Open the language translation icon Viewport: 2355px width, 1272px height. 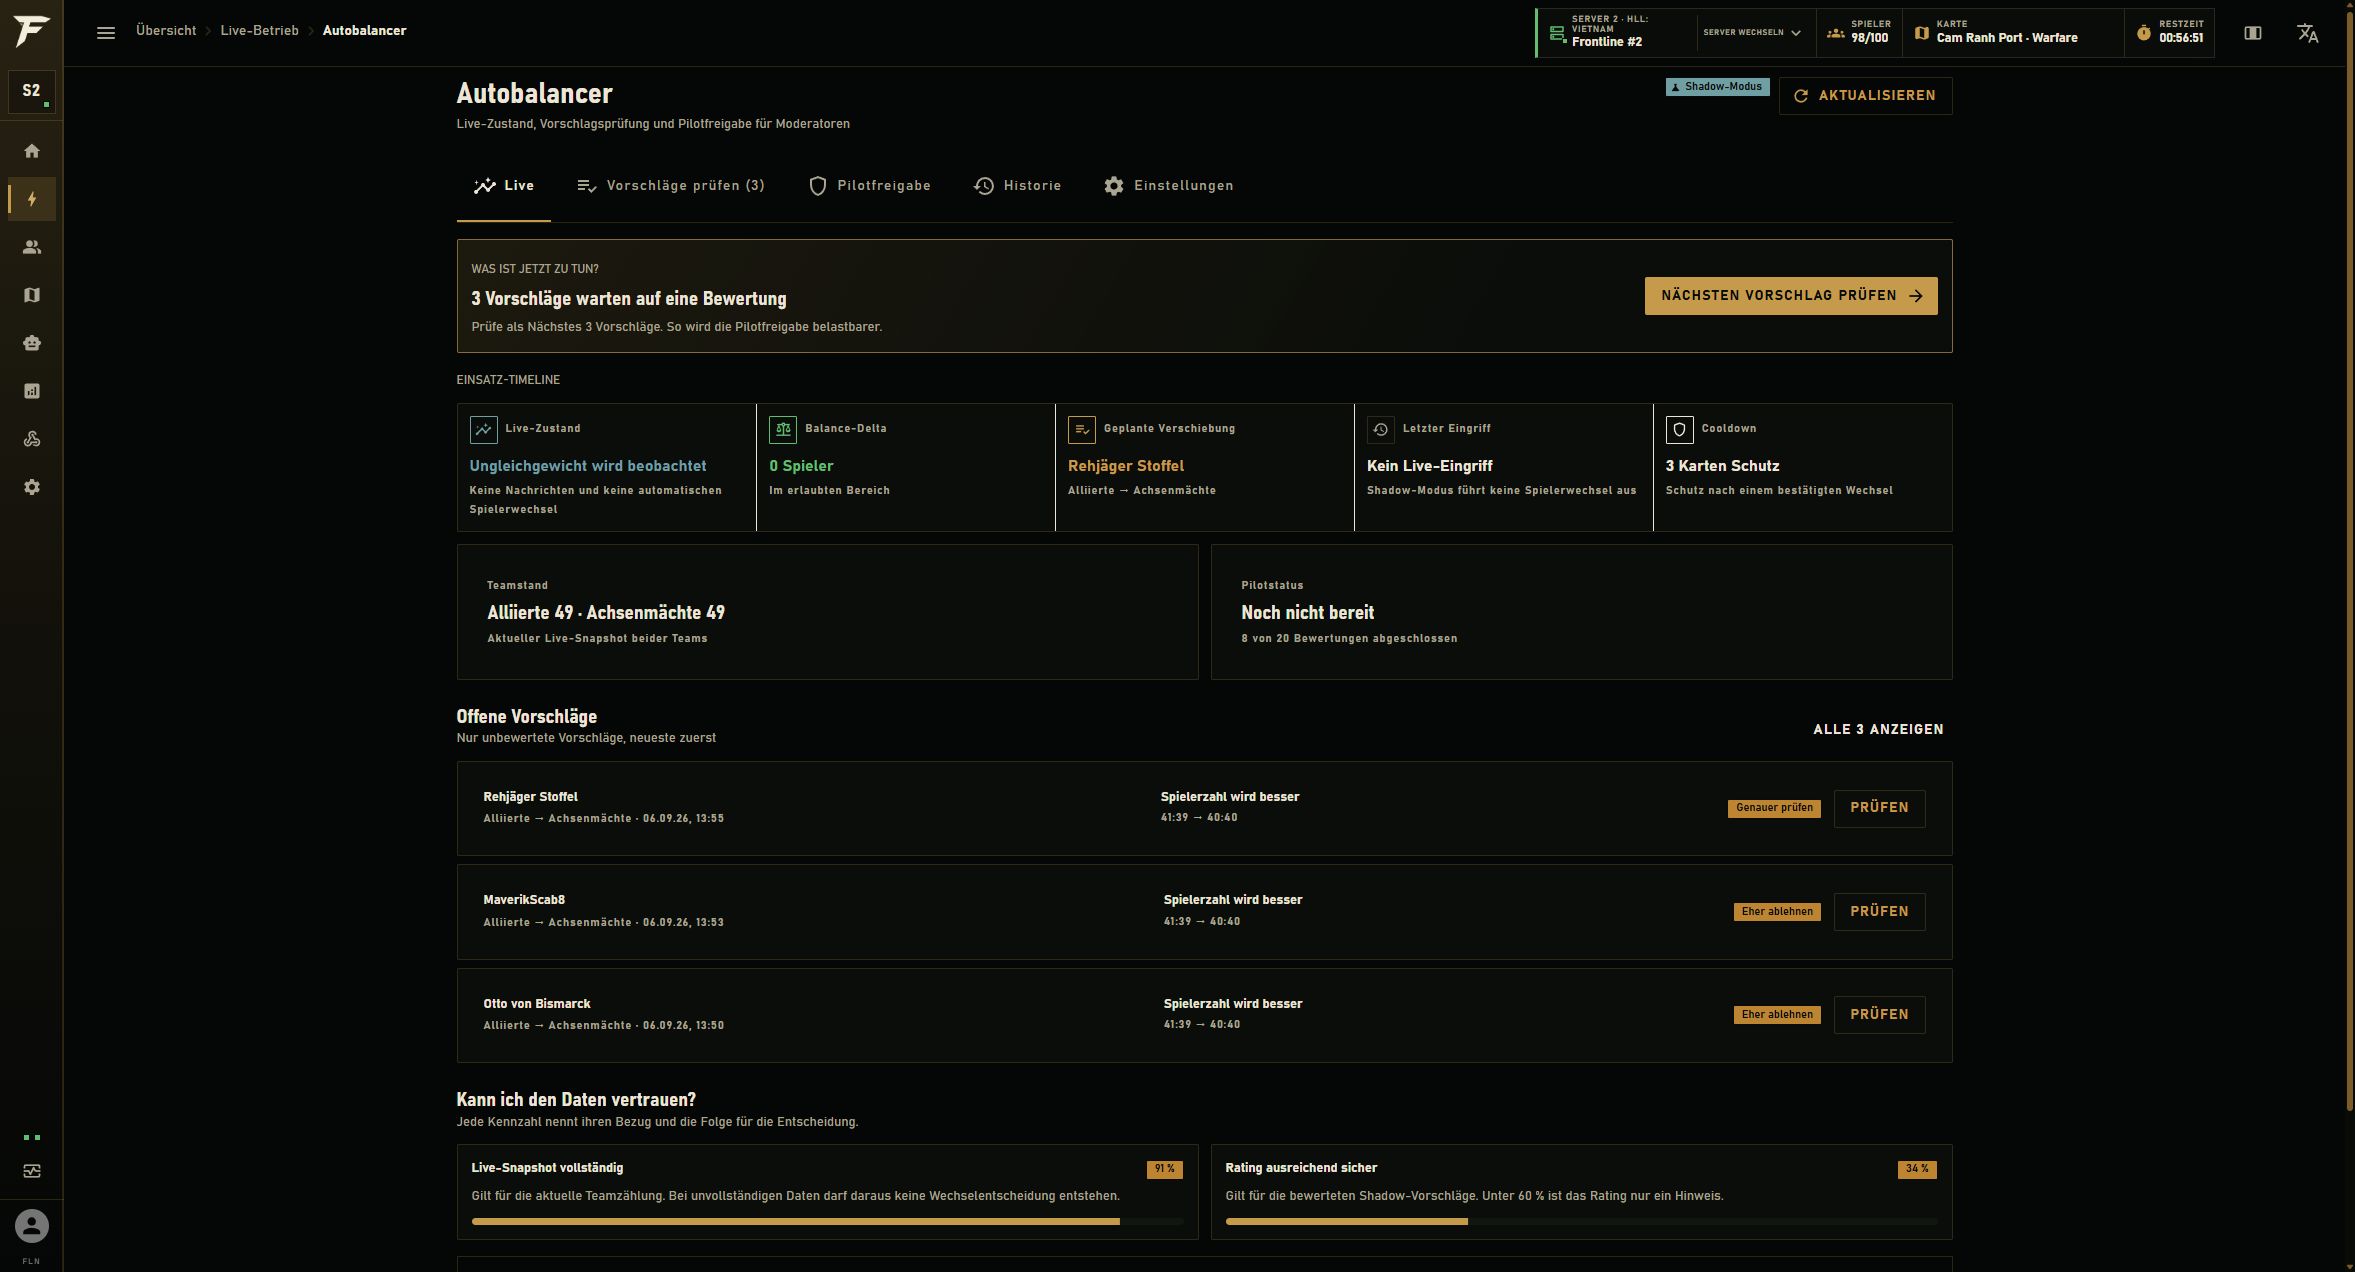[x=2307, y=33]
